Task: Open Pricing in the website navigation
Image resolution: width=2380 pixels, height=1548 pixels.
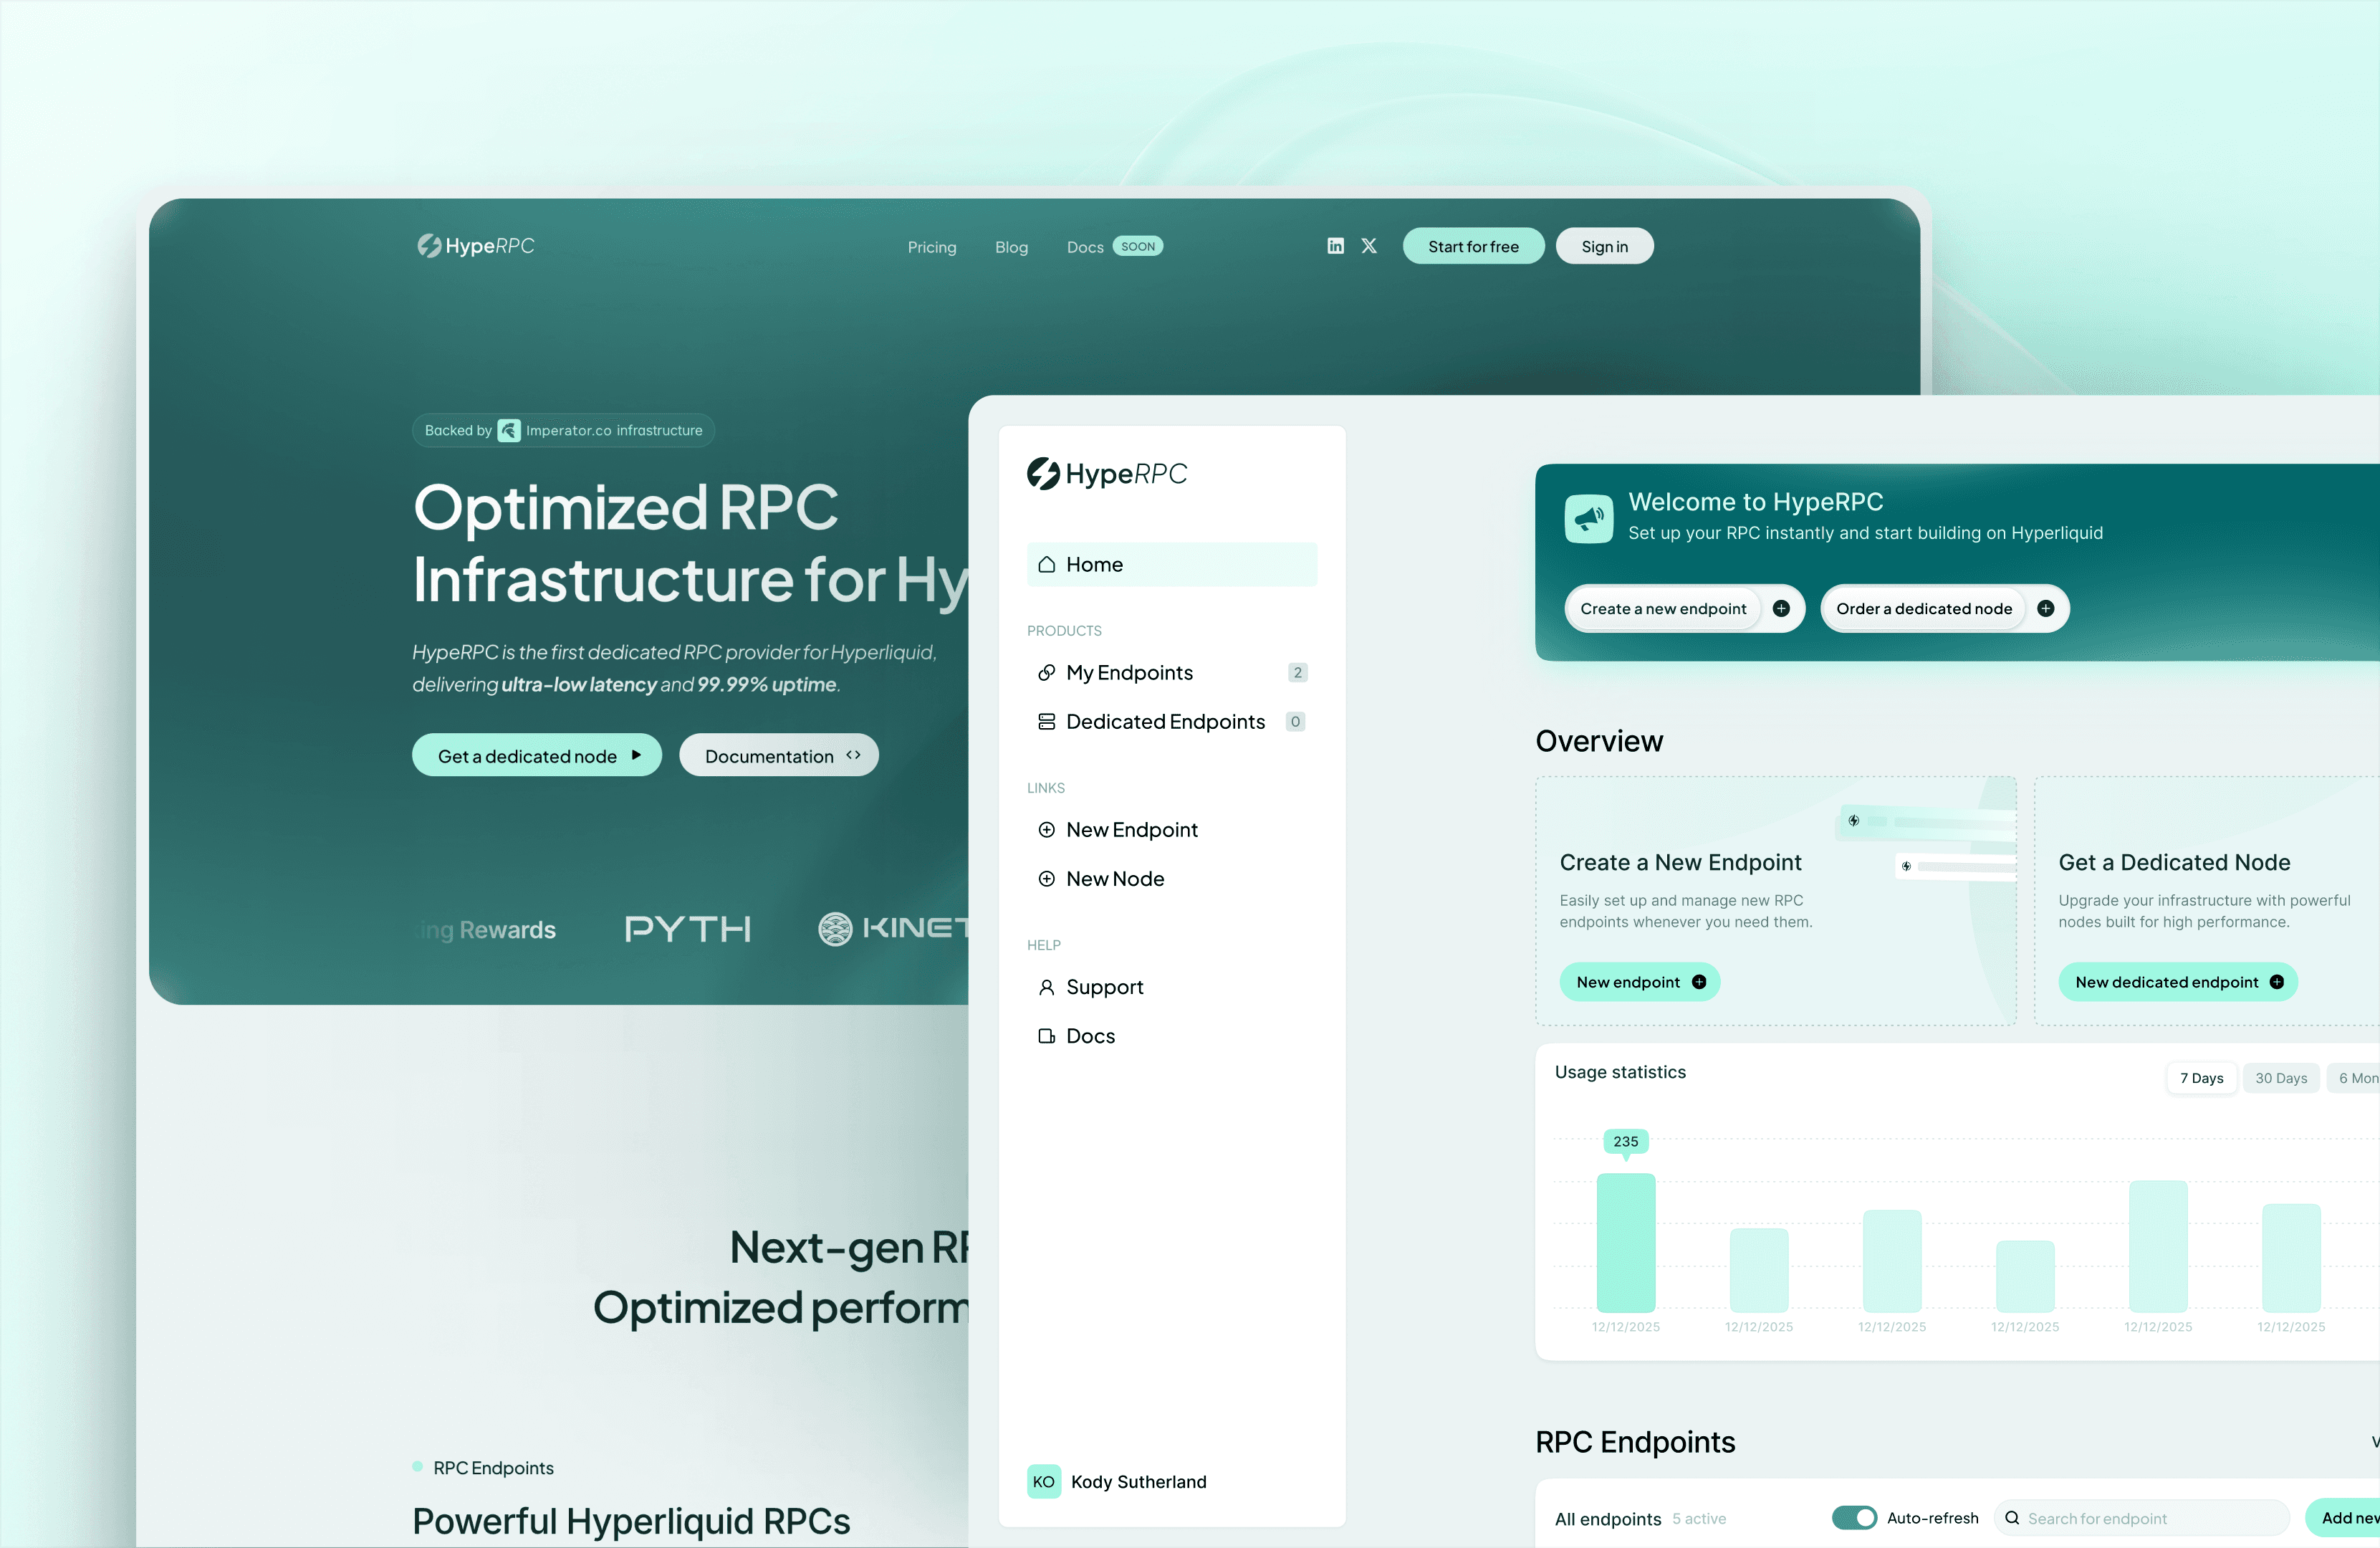Action: coord(932,247)
